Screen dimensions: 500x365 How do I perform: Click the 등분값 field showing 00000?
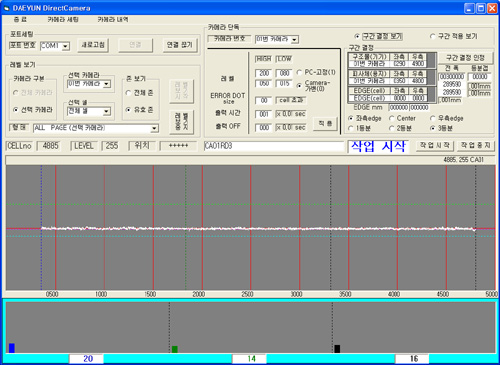coord(480,77)
